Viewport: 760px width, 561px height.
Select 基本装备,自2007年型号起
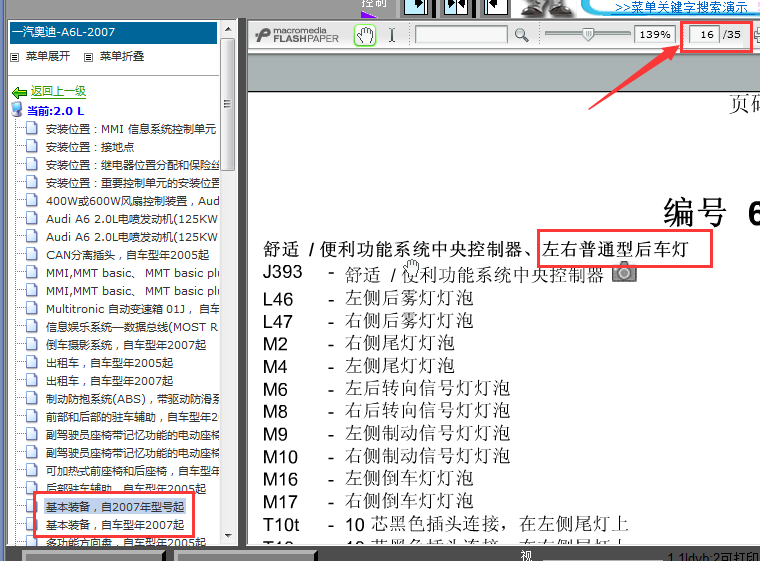(115, 507)
